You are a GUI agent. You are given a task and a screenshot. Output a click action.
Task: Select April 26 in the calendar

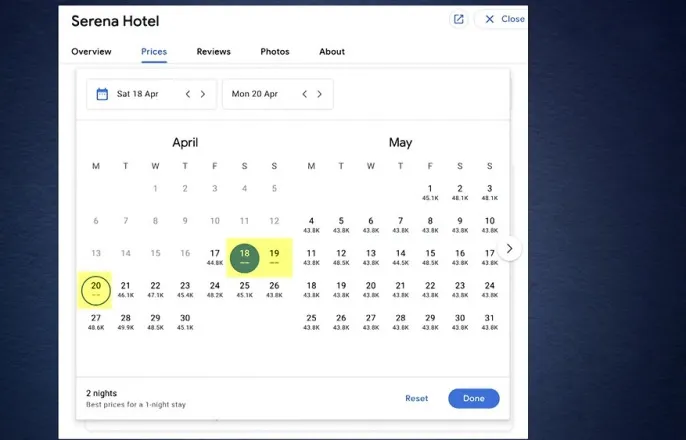[274, 290]
